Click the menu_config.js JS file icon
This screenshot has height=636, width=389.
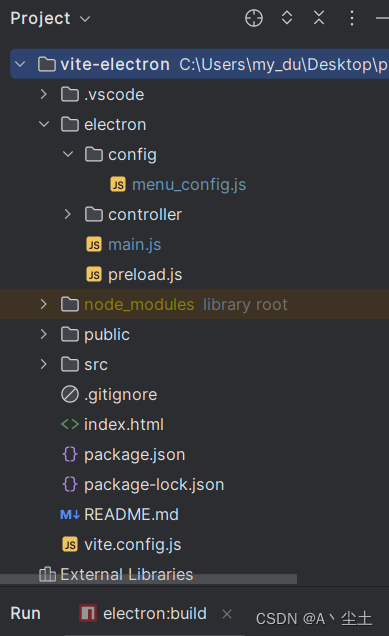(118, 185)
